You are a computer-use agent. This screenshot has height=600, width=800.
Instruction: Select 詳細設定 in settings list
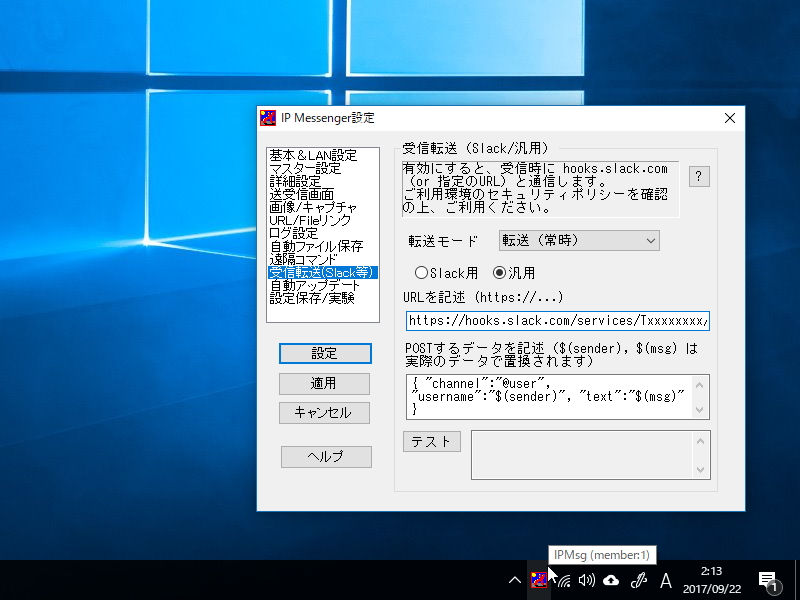coord(322,181)
